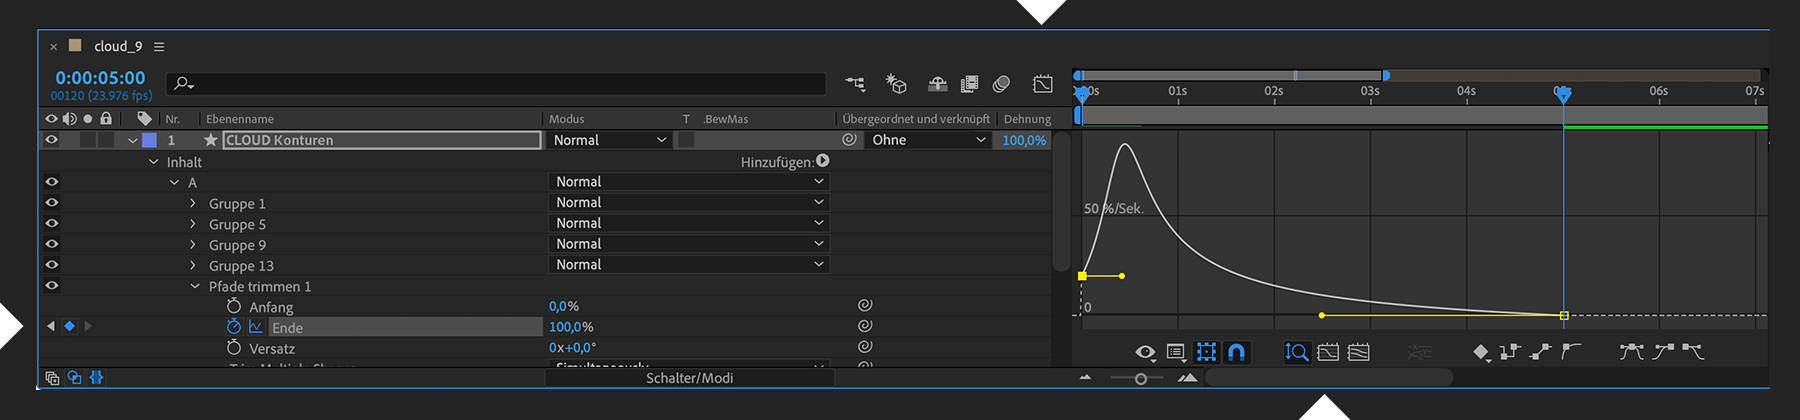
Task: Expand Gruppe 5
Action: [x=193, y=224]
